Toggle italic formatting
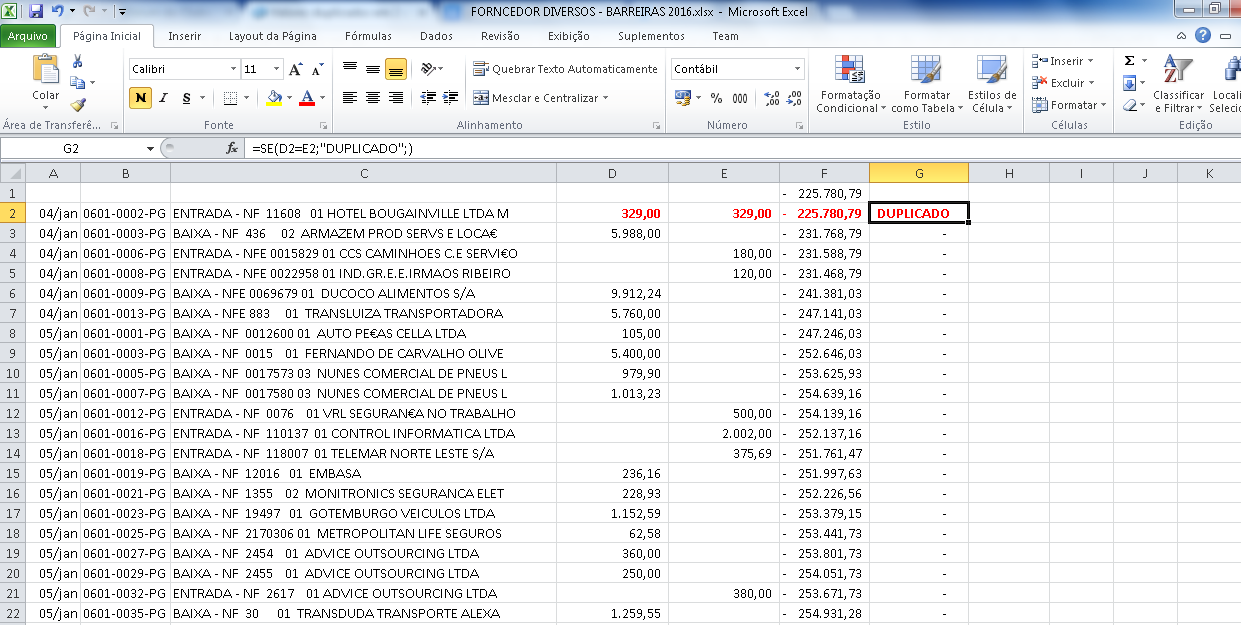 click(x=164, y=98)
